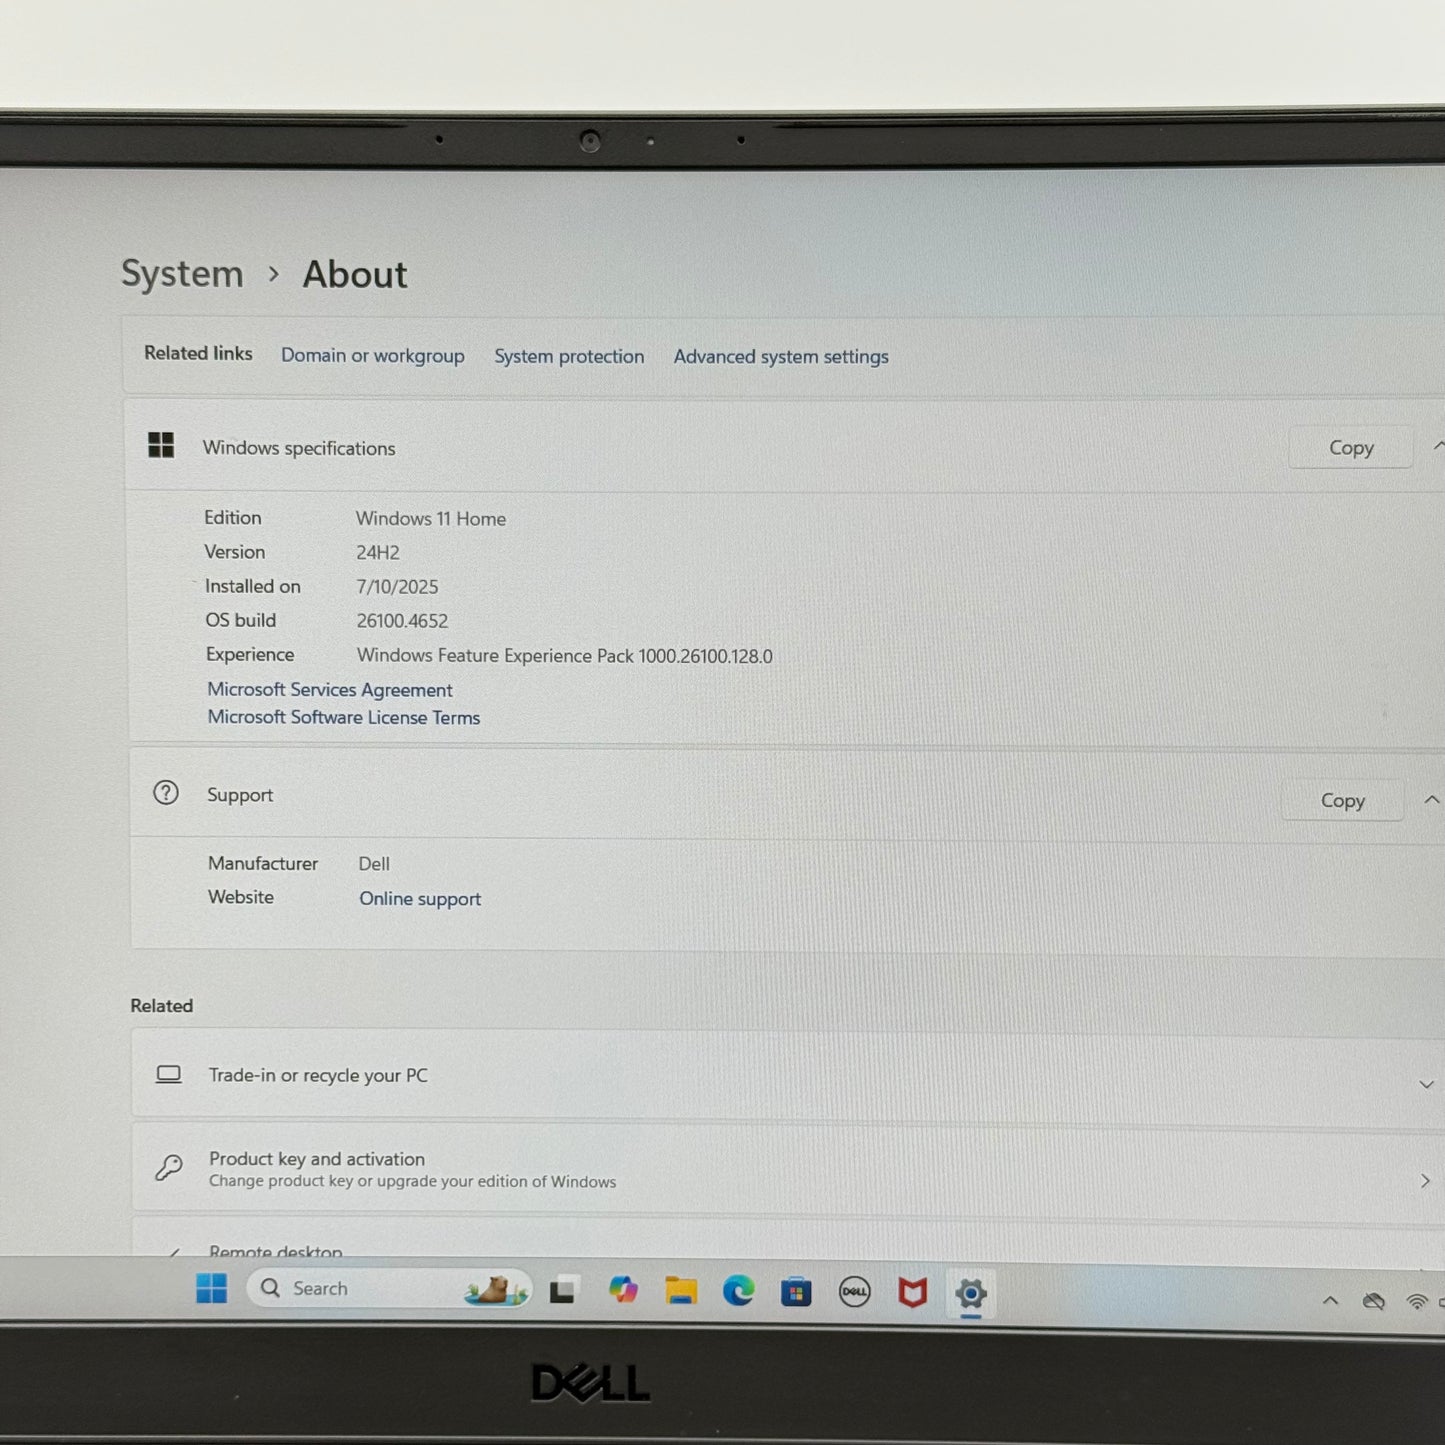
Task: Copy Support information
Action: [1342, 800]
